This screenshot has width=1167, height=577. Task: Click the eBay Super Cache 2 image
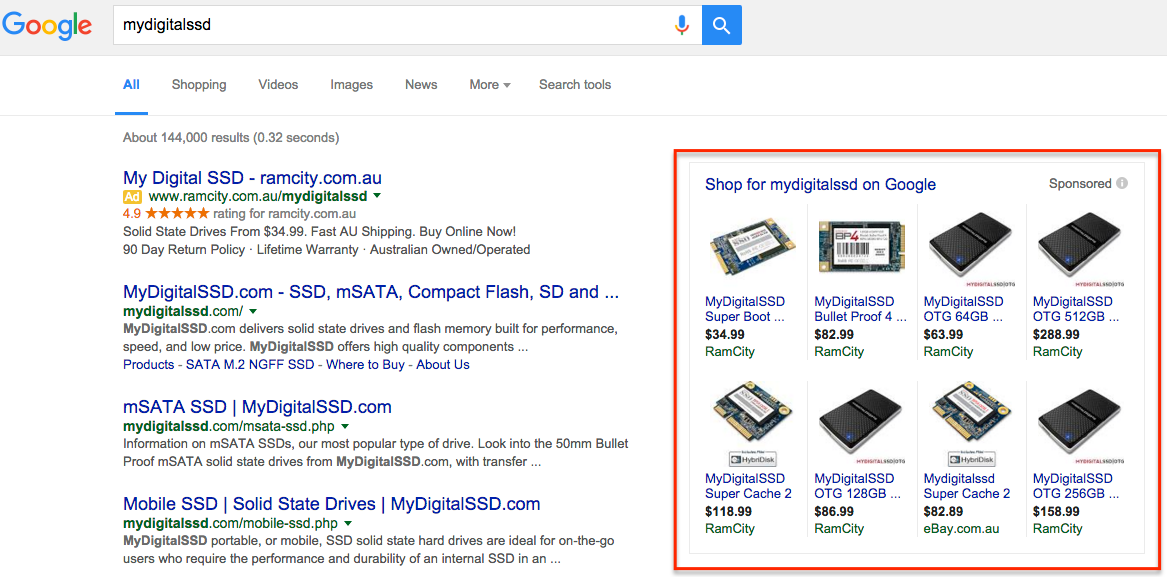[970, 426]
